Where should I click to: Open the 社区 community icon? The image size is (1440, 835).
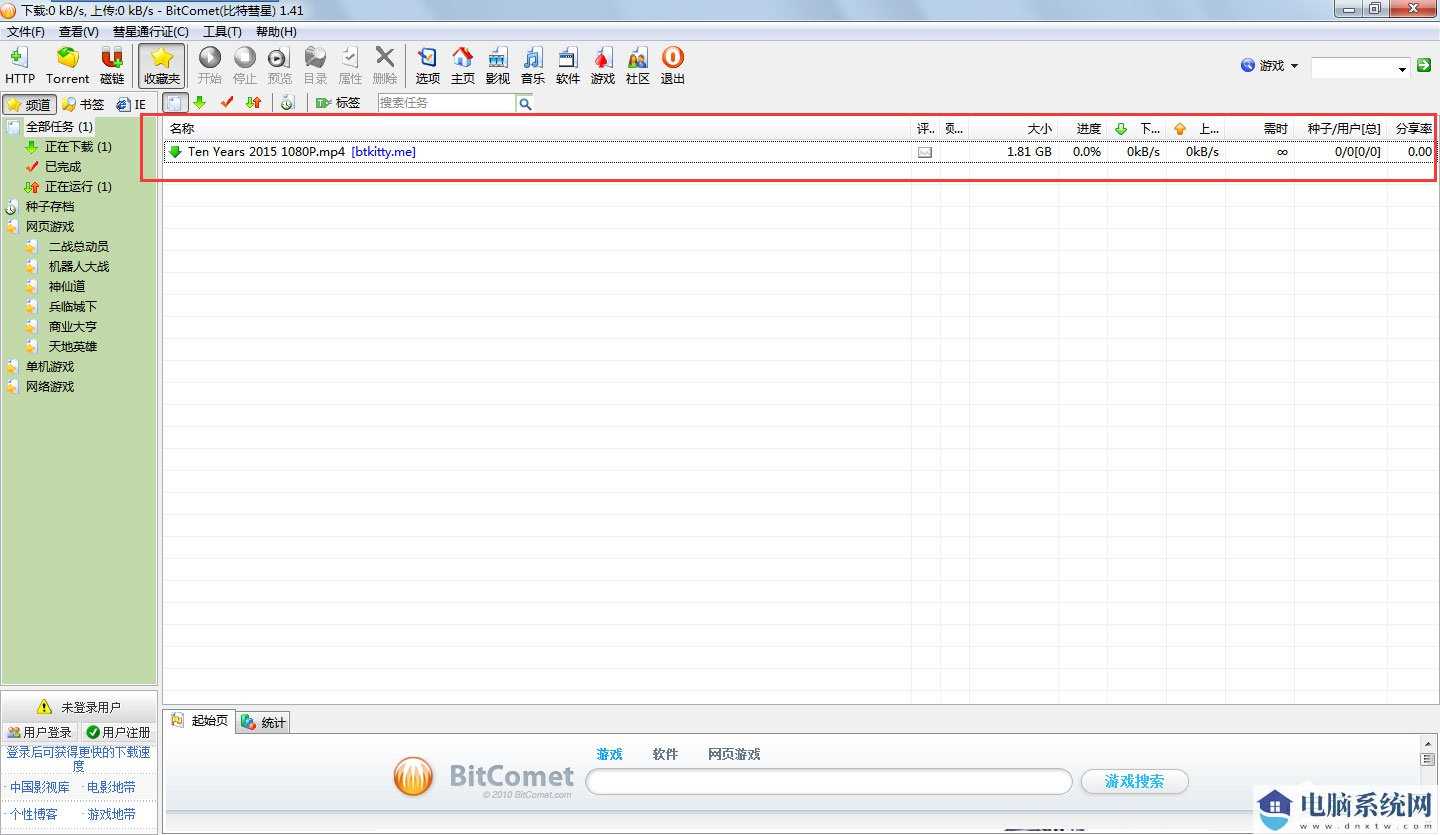(x=637, y=65)
